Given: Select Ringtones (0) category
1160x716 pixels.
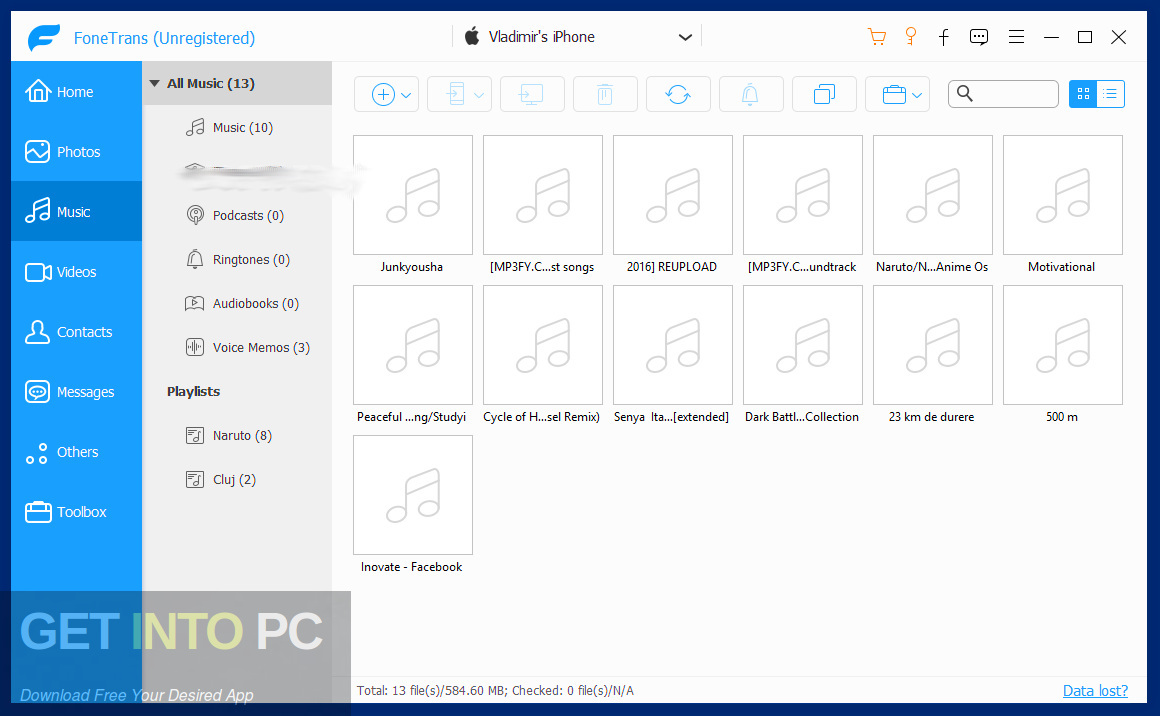Looking at the screenshot, I should (x=237, y=260).
